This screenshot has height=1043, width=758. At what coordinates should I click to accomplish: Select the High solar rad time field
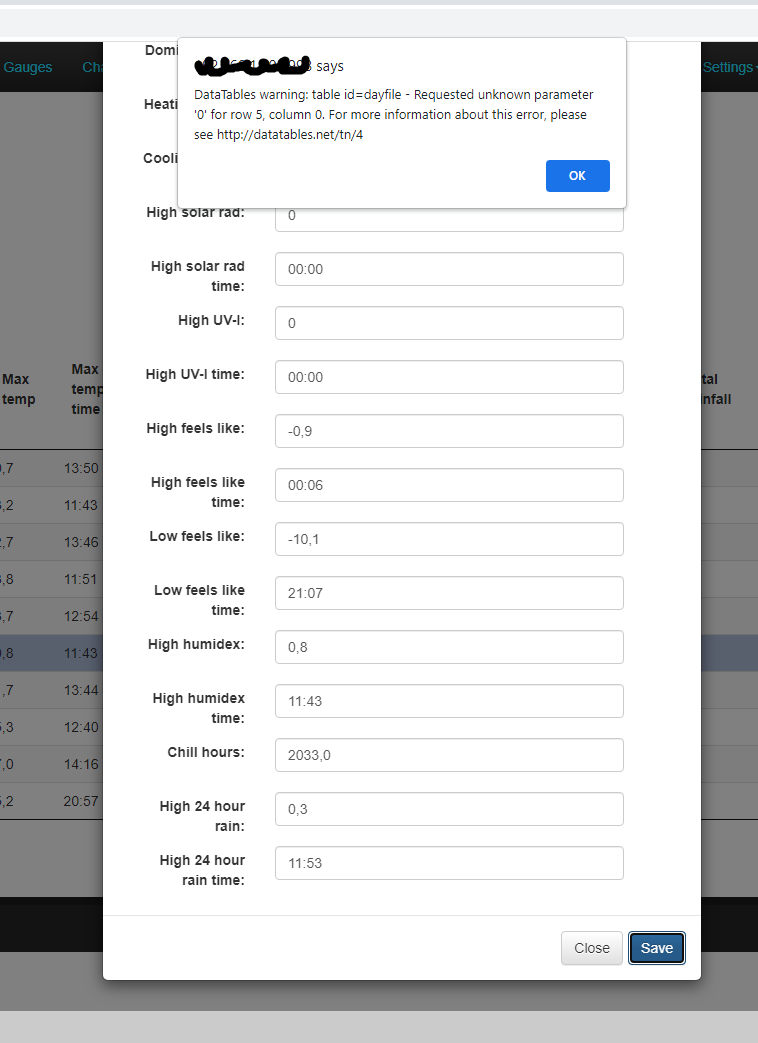click(x=449, y=269)
